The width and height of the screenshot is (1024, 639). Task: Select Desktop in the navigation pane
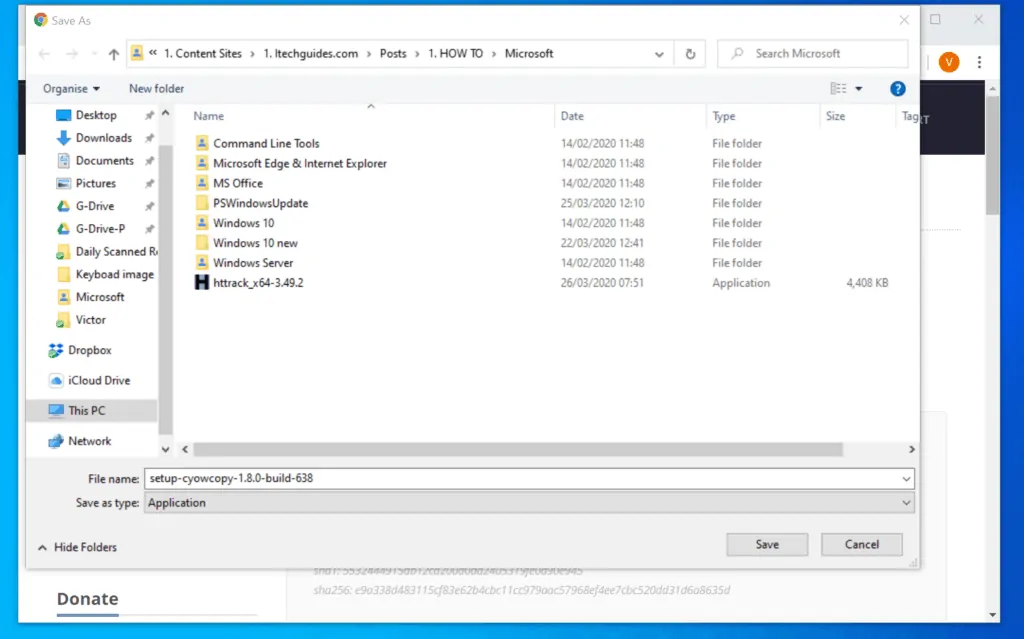pos(96,115)
